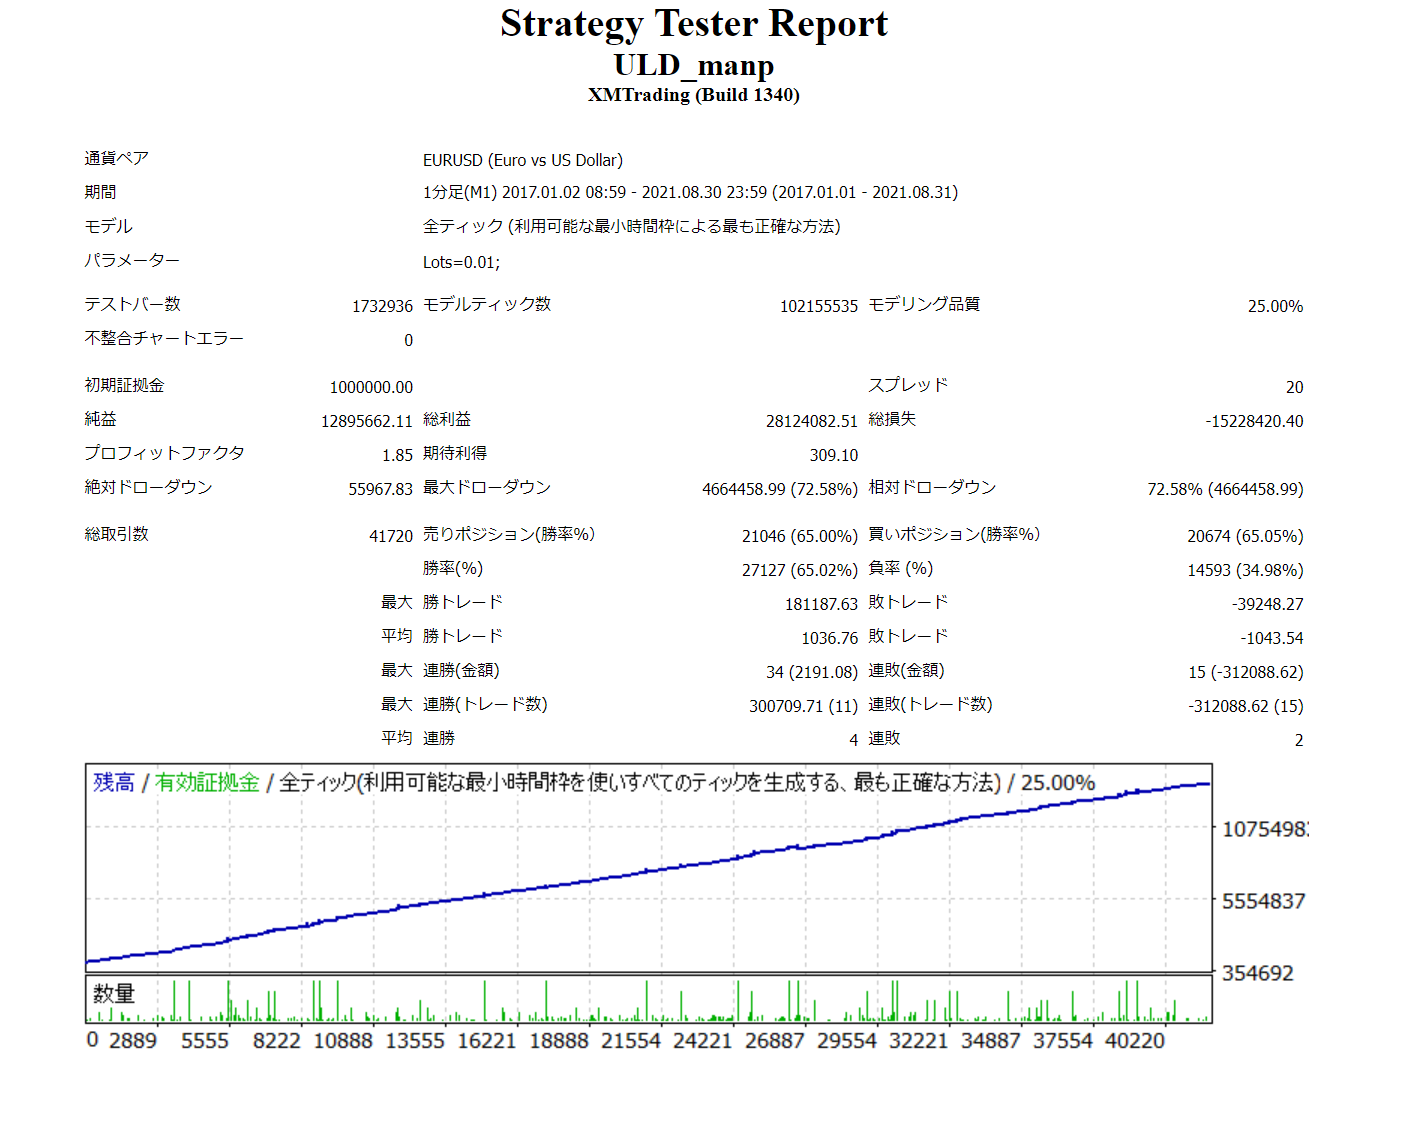Screen dimensions: 1401x1142
Task: Click the net profit value 12895662.11
Action: pyautogui.click(x=366, y=421)
